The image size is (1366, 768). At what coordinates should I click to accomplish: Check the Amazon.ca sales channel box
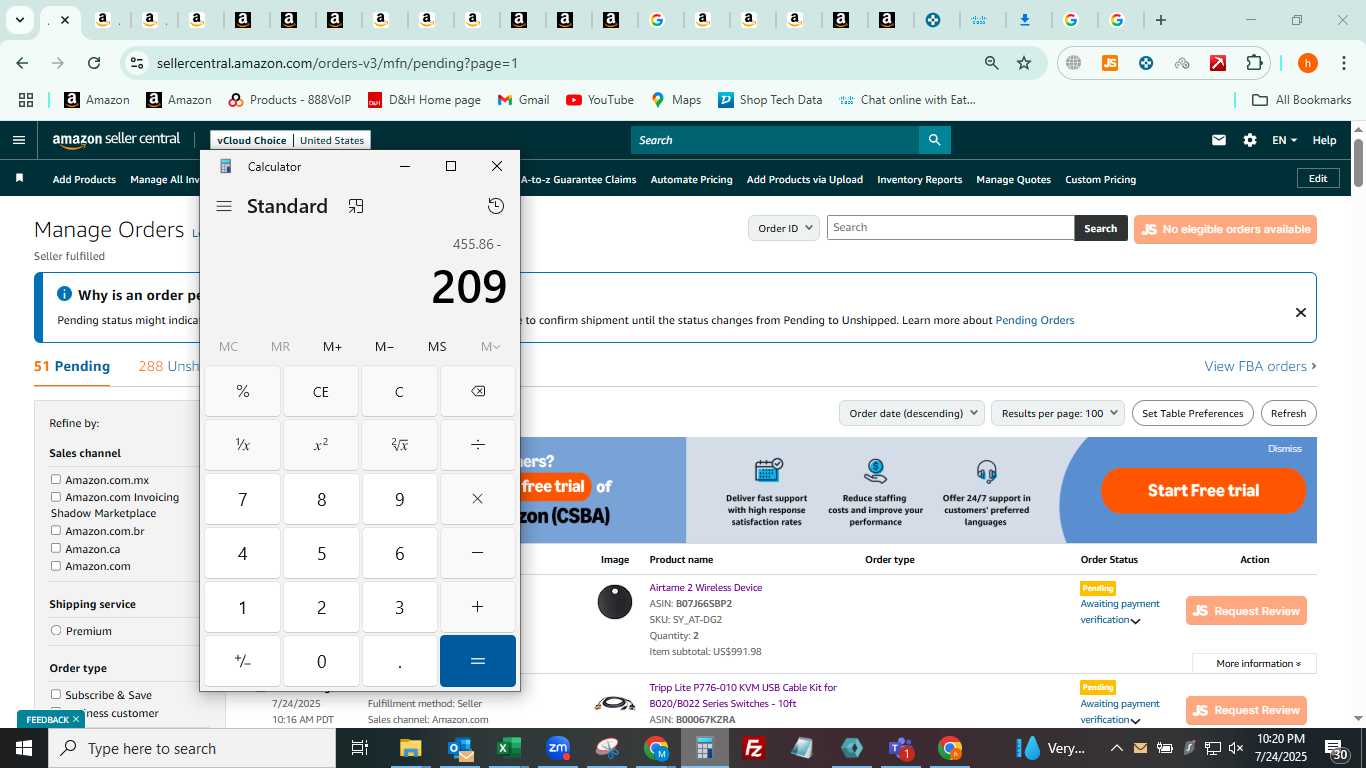[56, 549]
